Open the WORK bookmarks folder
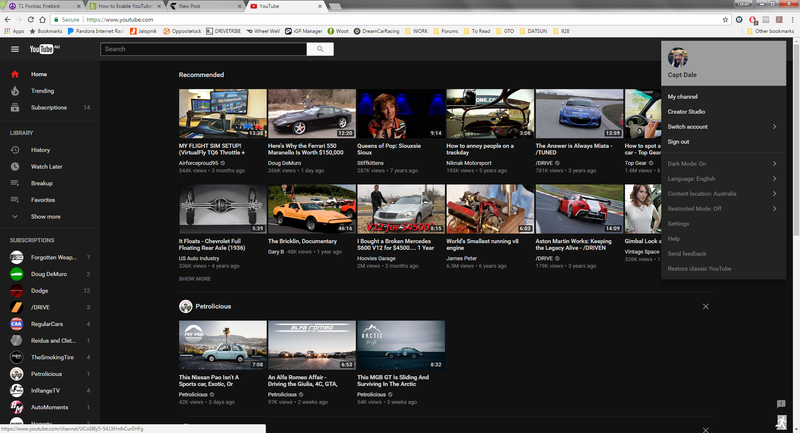 click(x=416, y=31)
